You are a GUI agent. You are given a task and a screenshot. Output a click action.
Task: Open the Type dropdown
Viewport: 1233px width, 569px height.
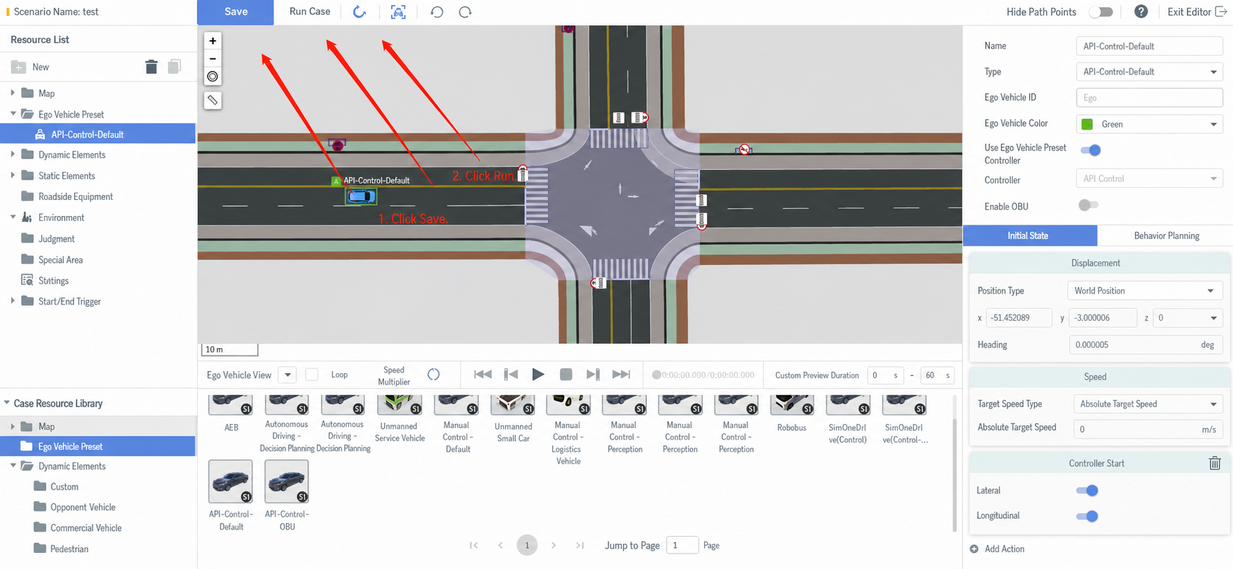coord(1149,72)
